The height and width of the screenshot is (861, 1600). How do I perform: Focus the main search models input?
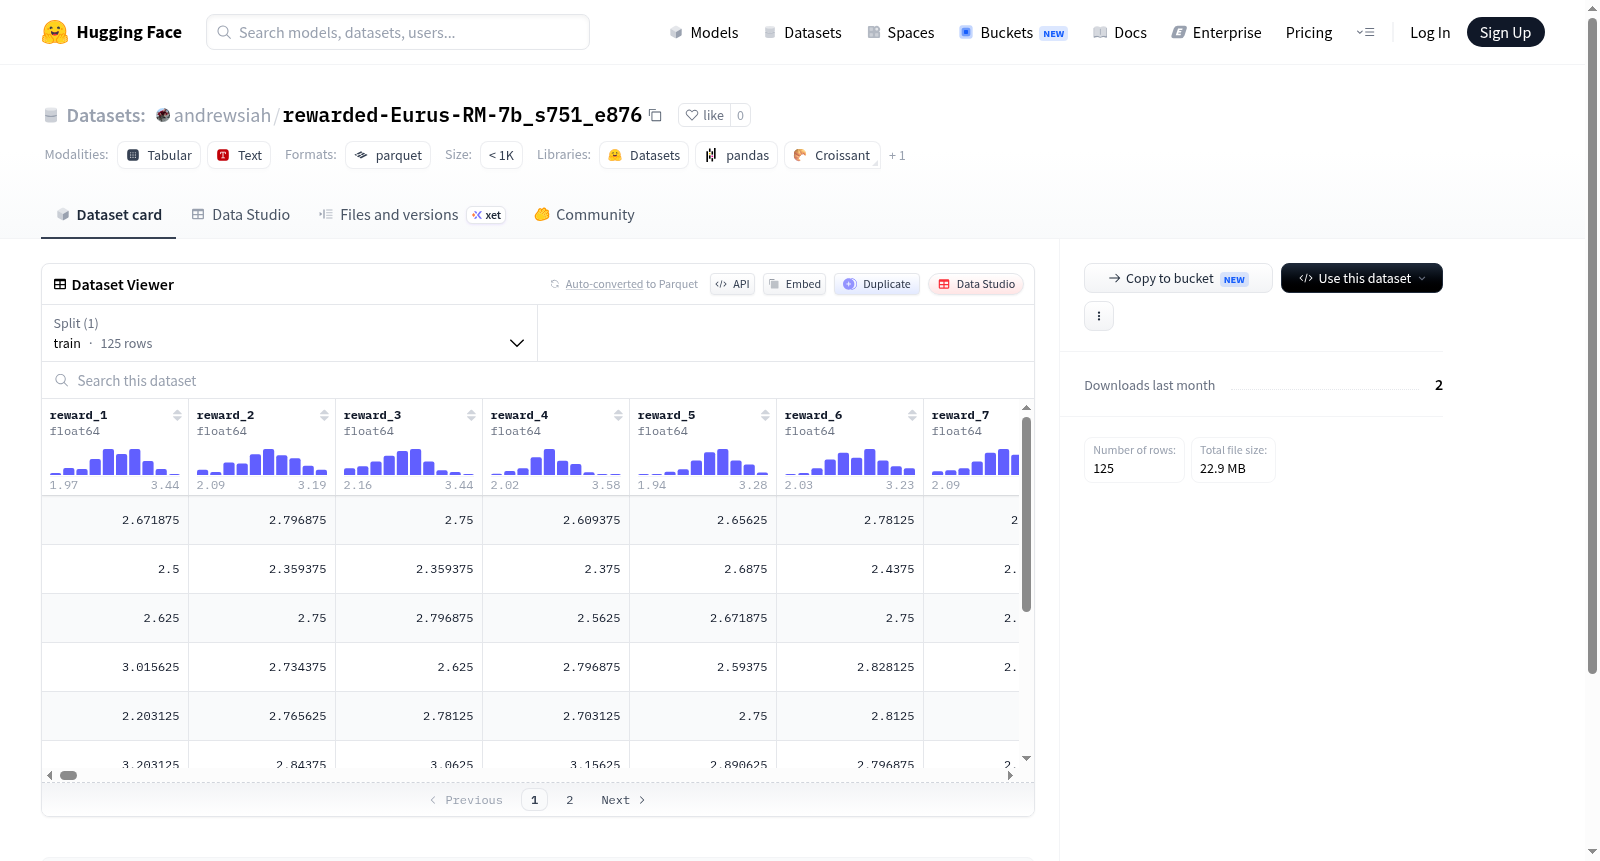point(398,32)
